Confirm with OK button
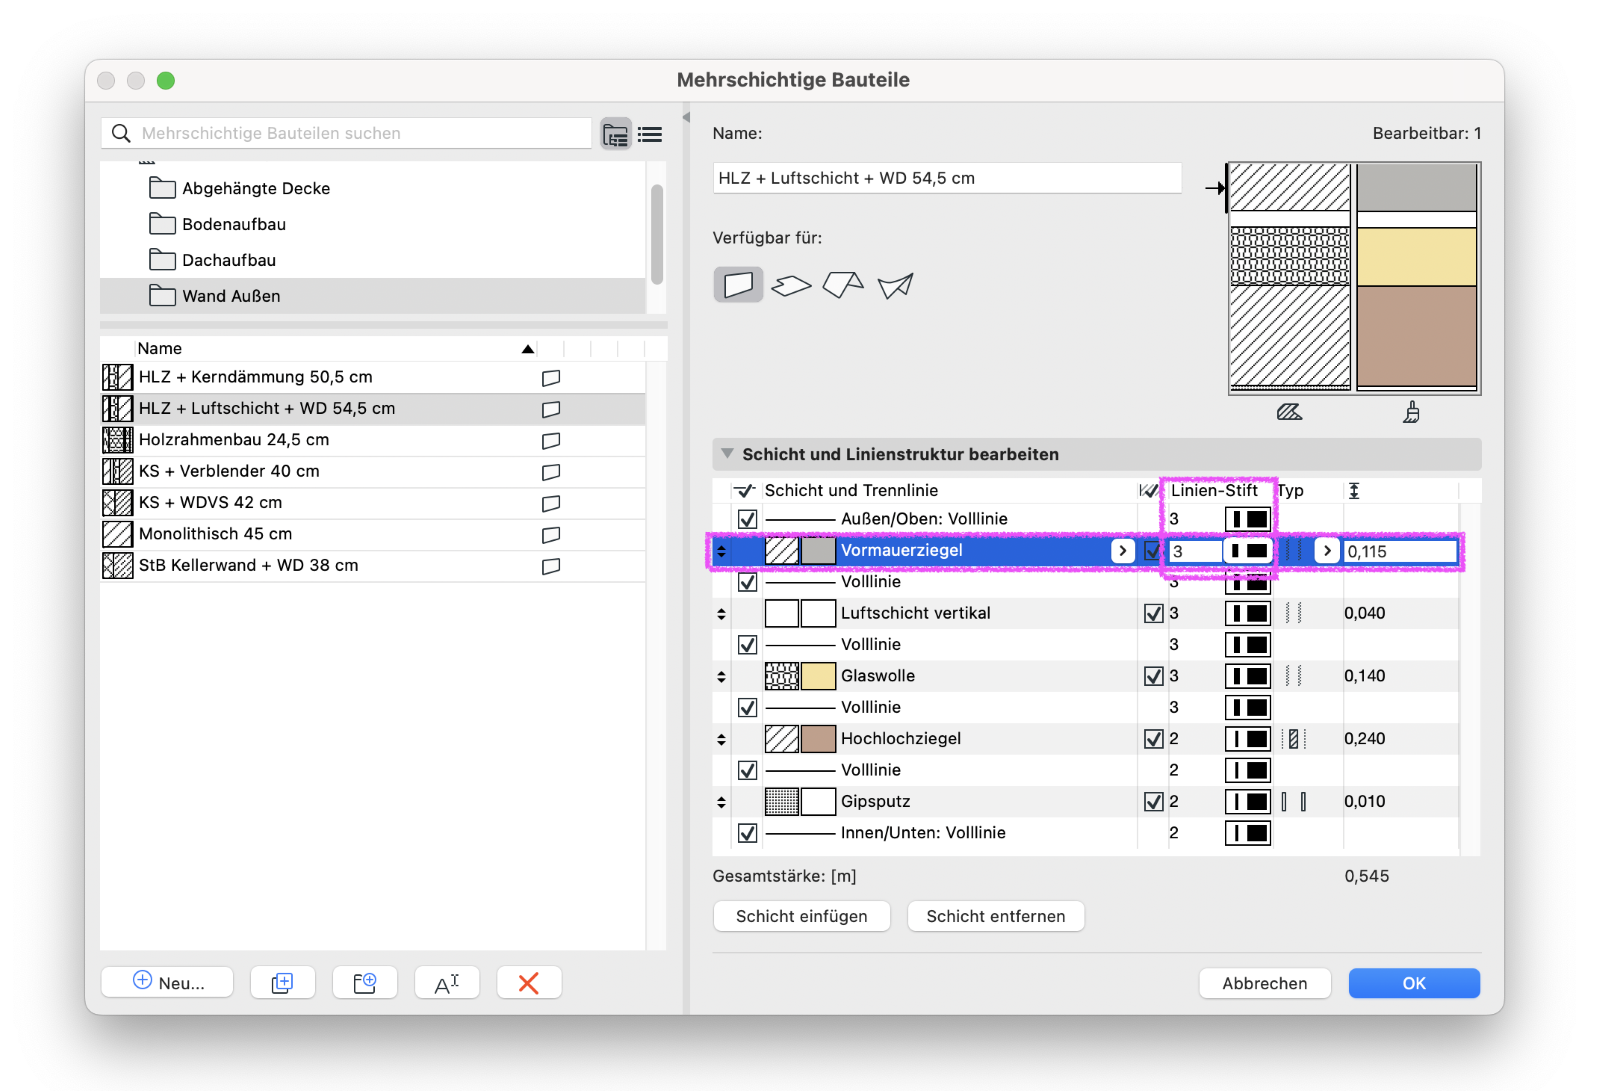The height and width of the screenshot is (1091, 1600). (1414, 983)
